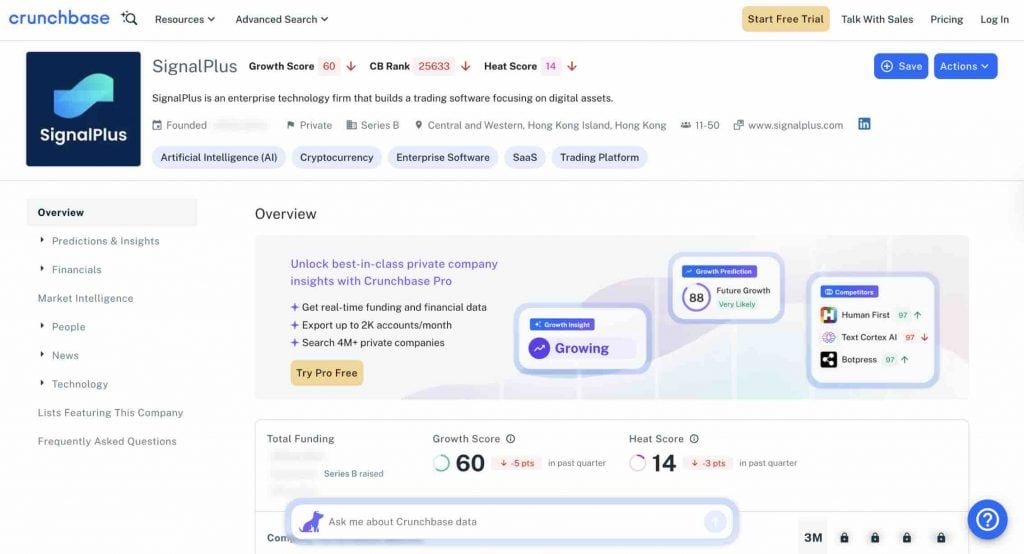
Task: Click Growth Score value 60 badge
Action: (x=328, y=66)
